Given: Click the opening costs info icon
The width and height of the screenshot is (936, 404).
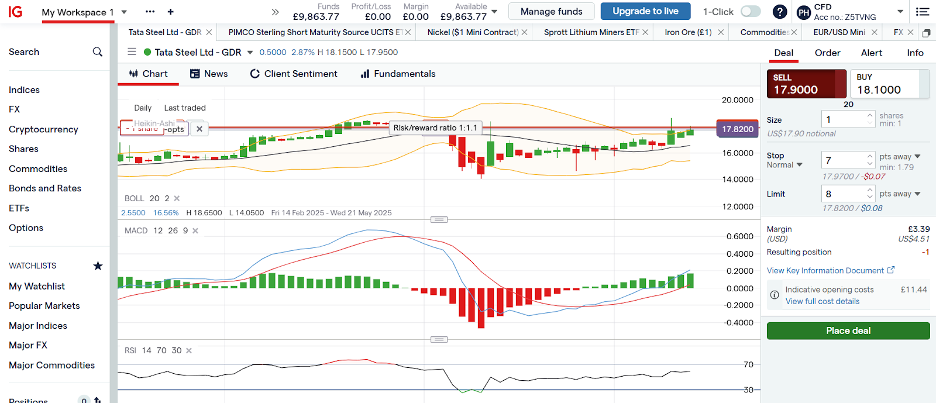Looking at the screenshot, I should click(774, 295).
